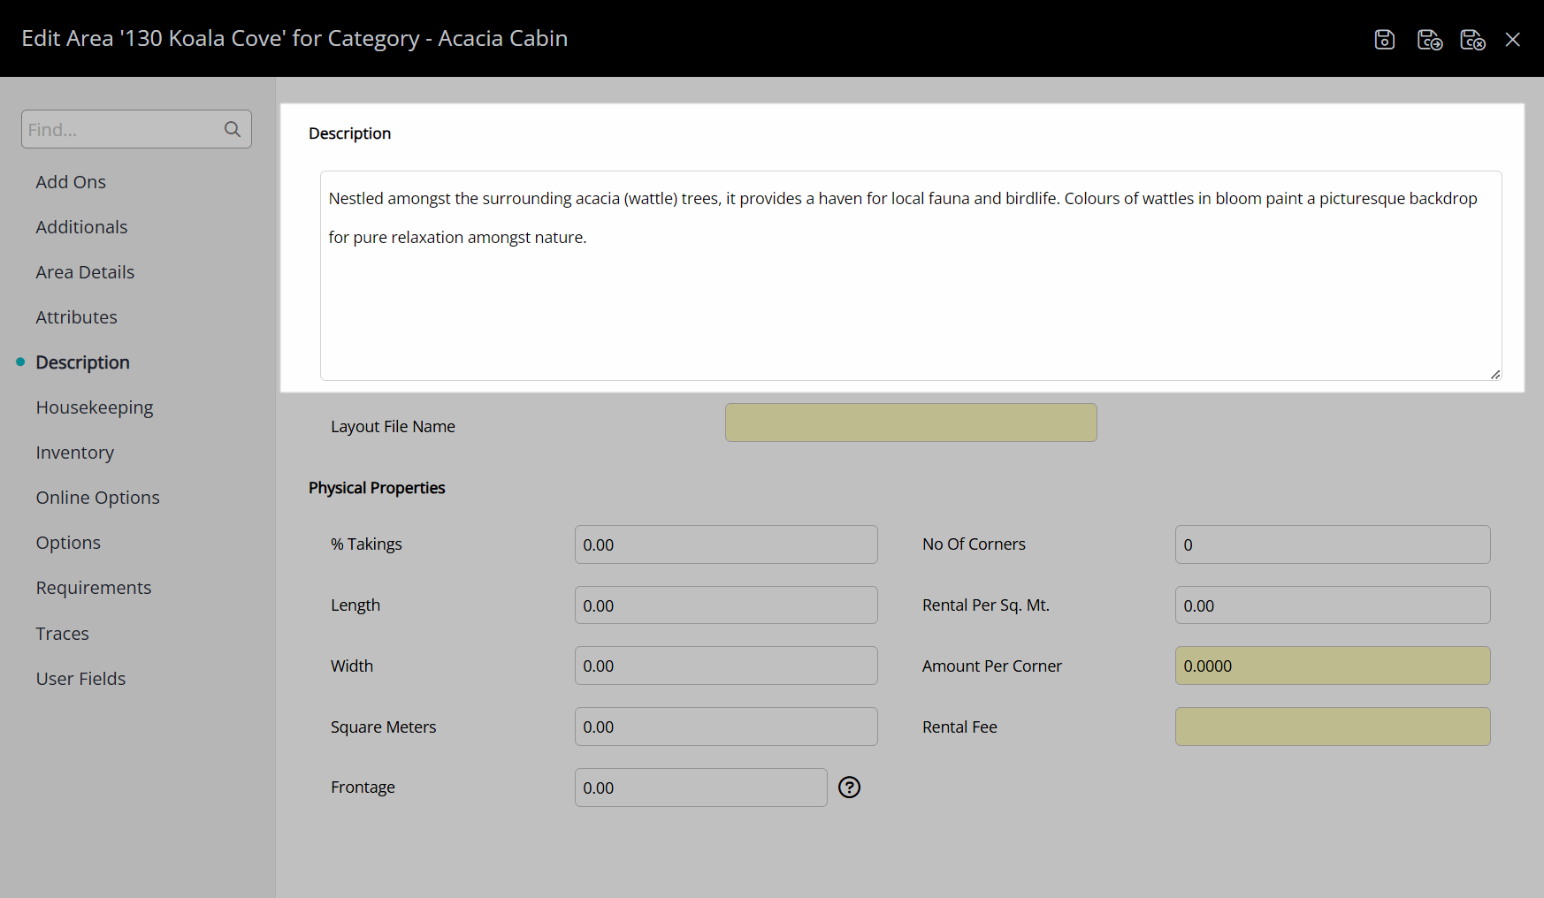Select Attributes in the sidebar
Screen dimensions: 1544x898
pos(77,317)
